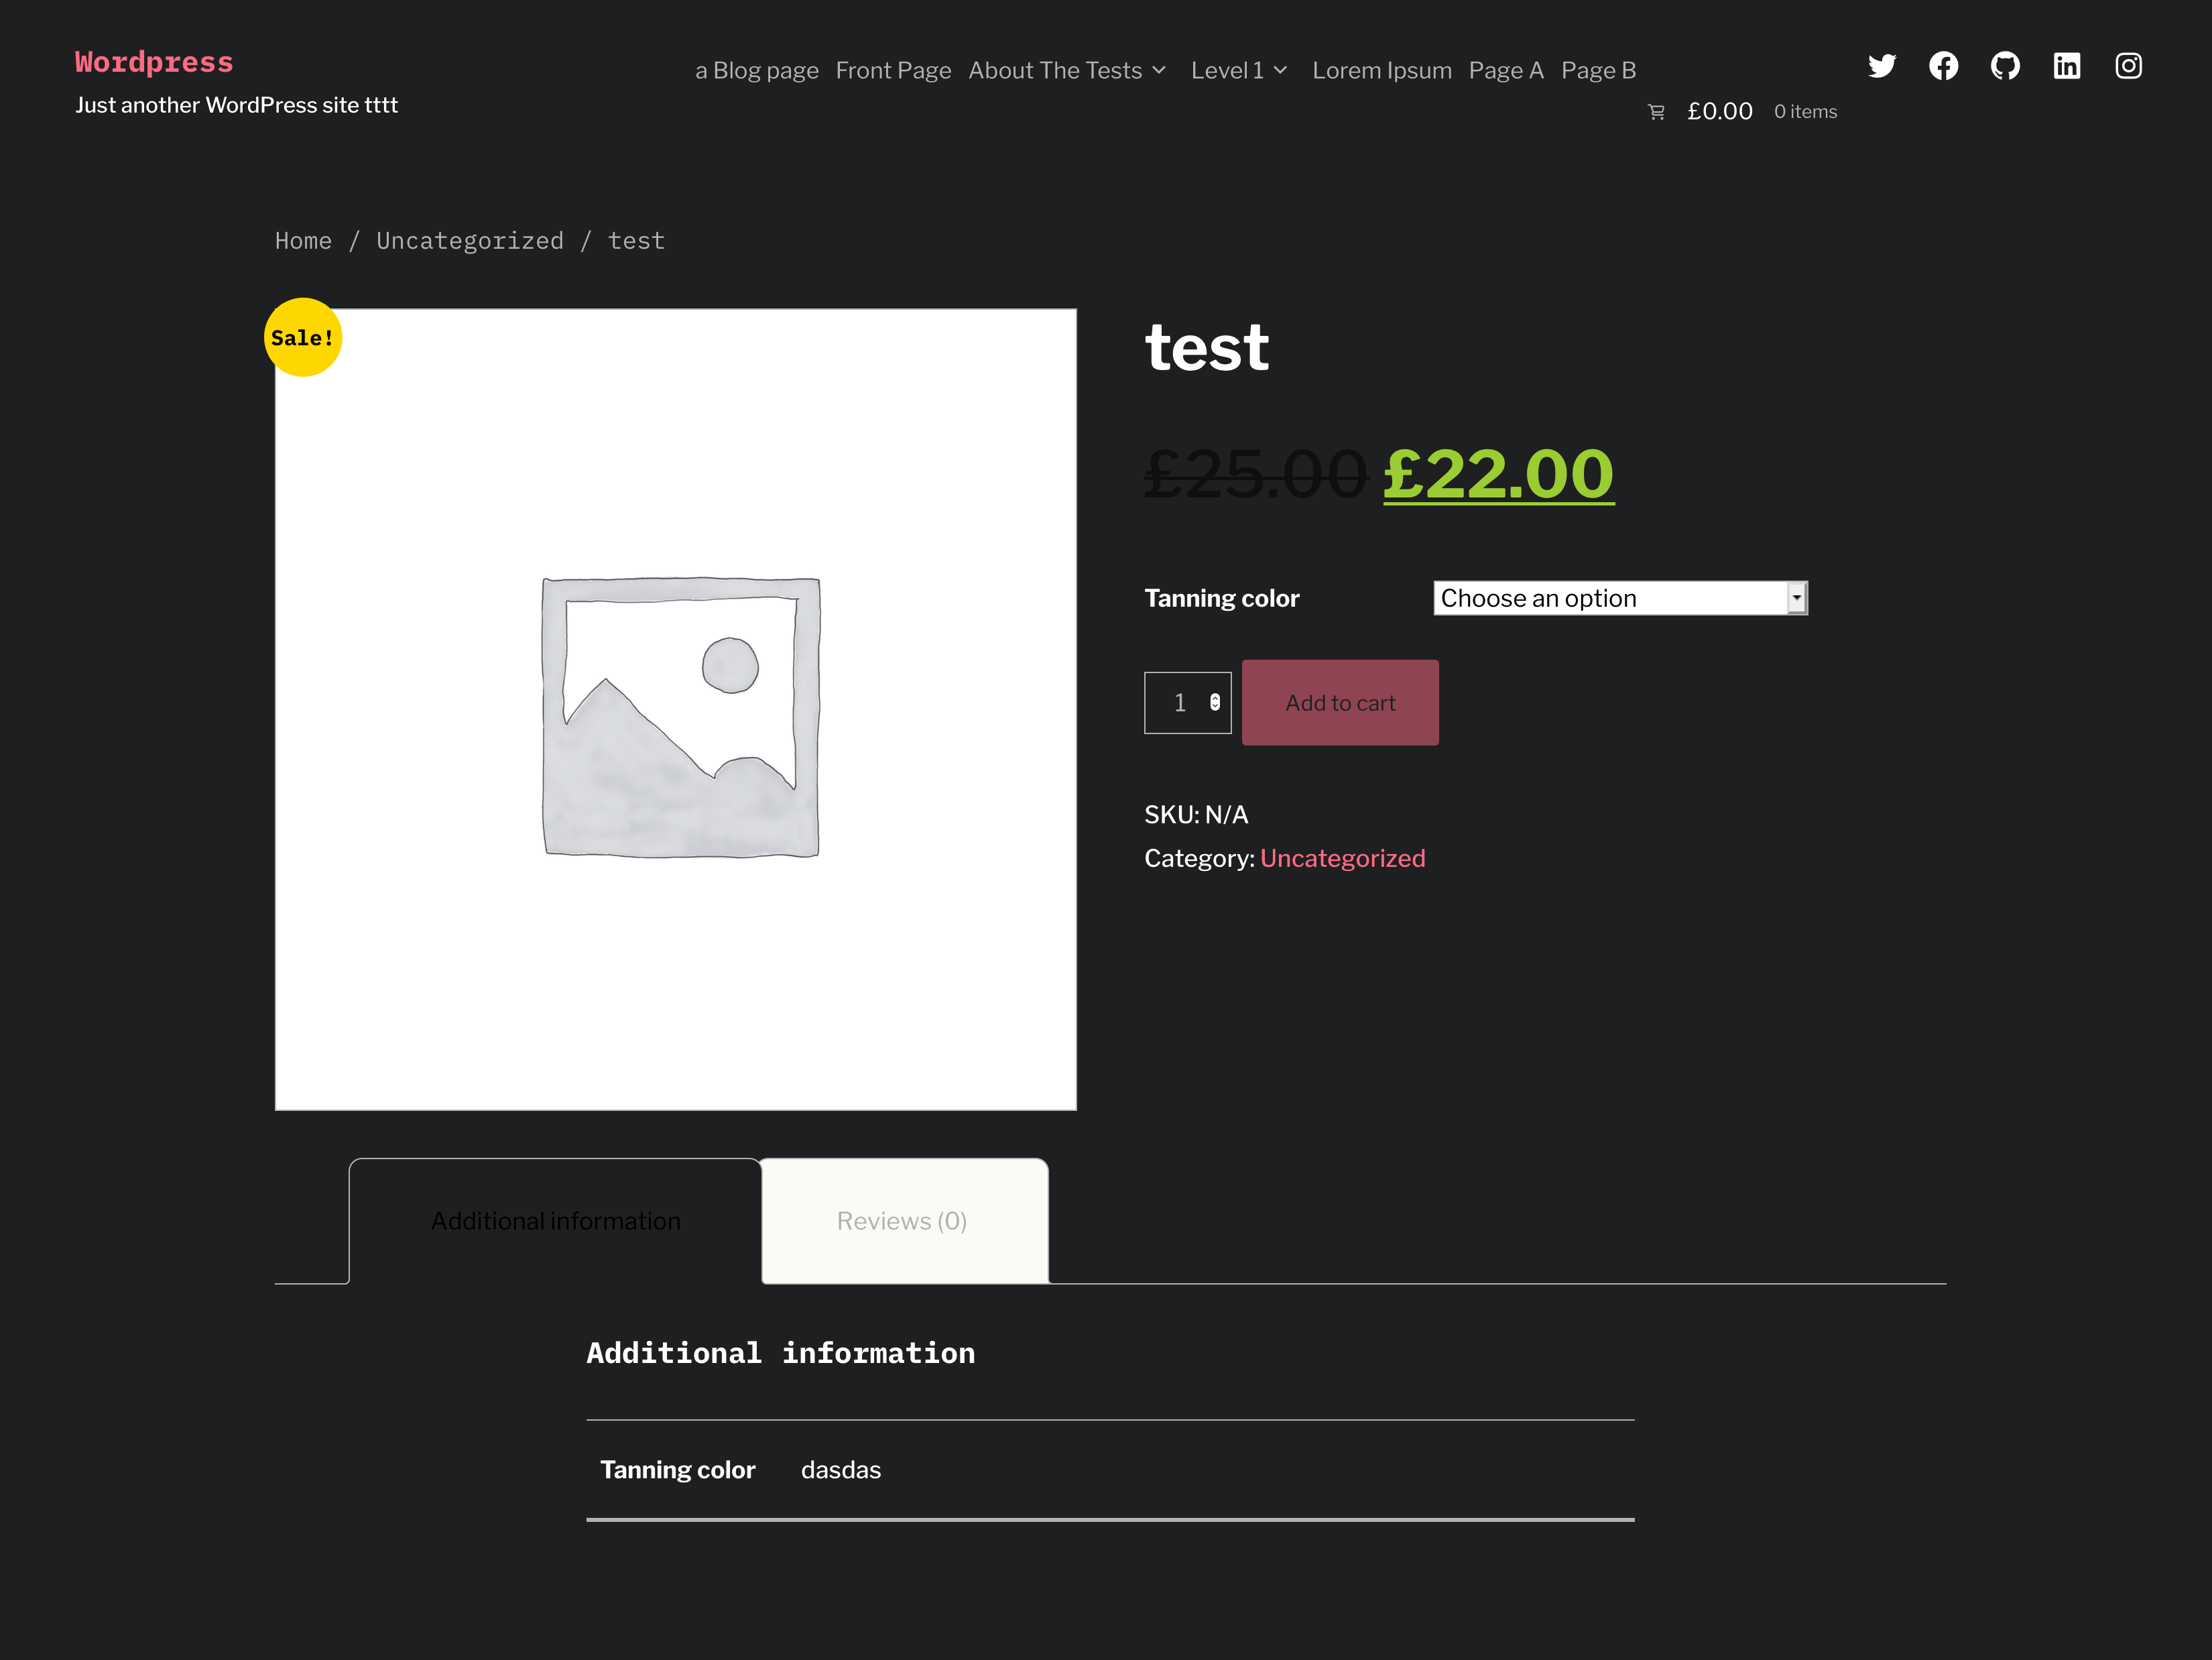This screenshot has width=2212, height=1660.
Task: Open the Page A menu item
Action: (x=1506, y=70)
